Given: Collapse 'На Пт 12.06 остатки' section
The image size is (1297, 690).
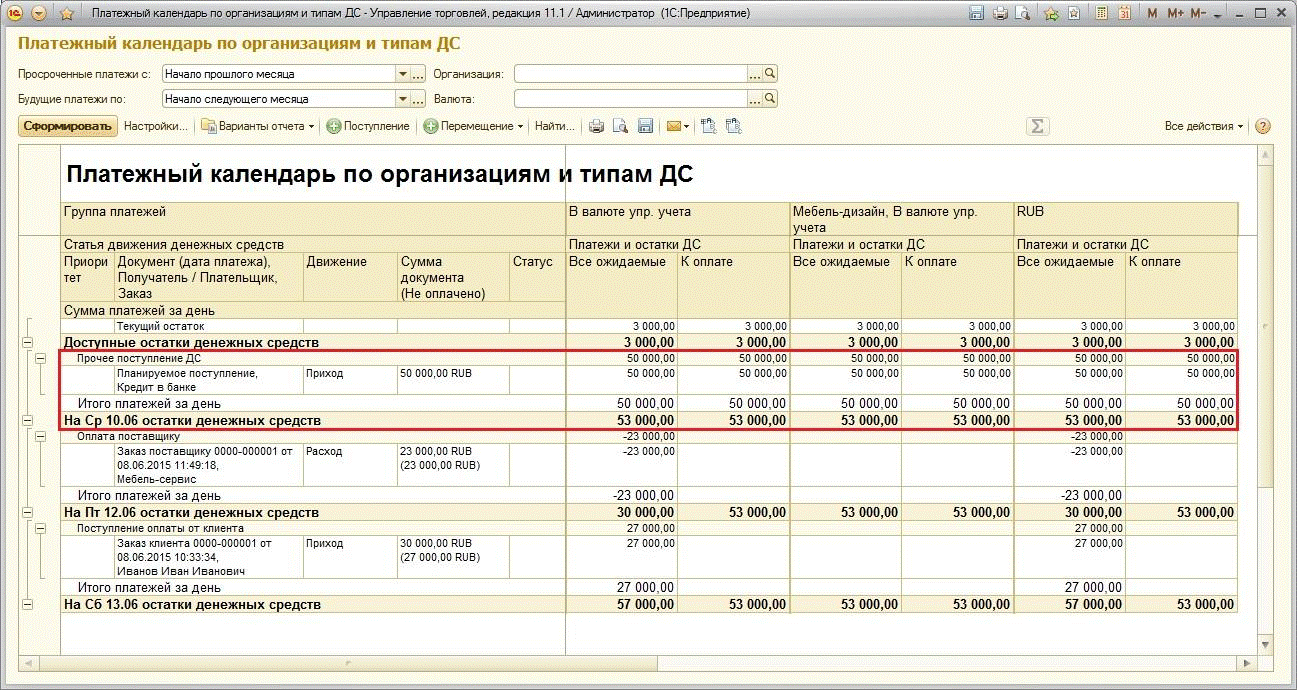Looking at the screenshot, I should tap(27, 512).
